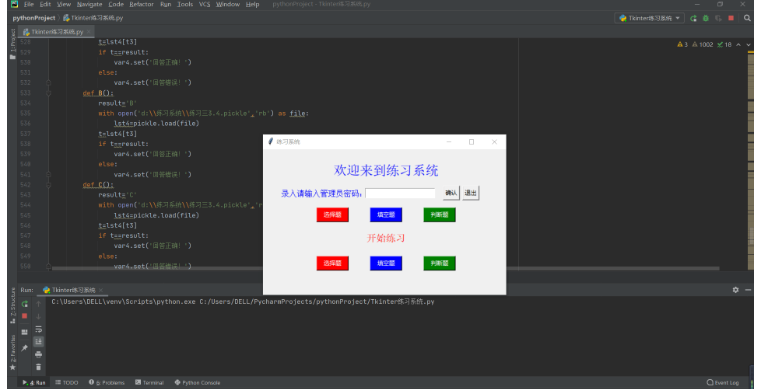The width and height of the screenshot is (757, 389).
Task: Click the Print icon in Run panel
Action: click(x=39, y=354)
